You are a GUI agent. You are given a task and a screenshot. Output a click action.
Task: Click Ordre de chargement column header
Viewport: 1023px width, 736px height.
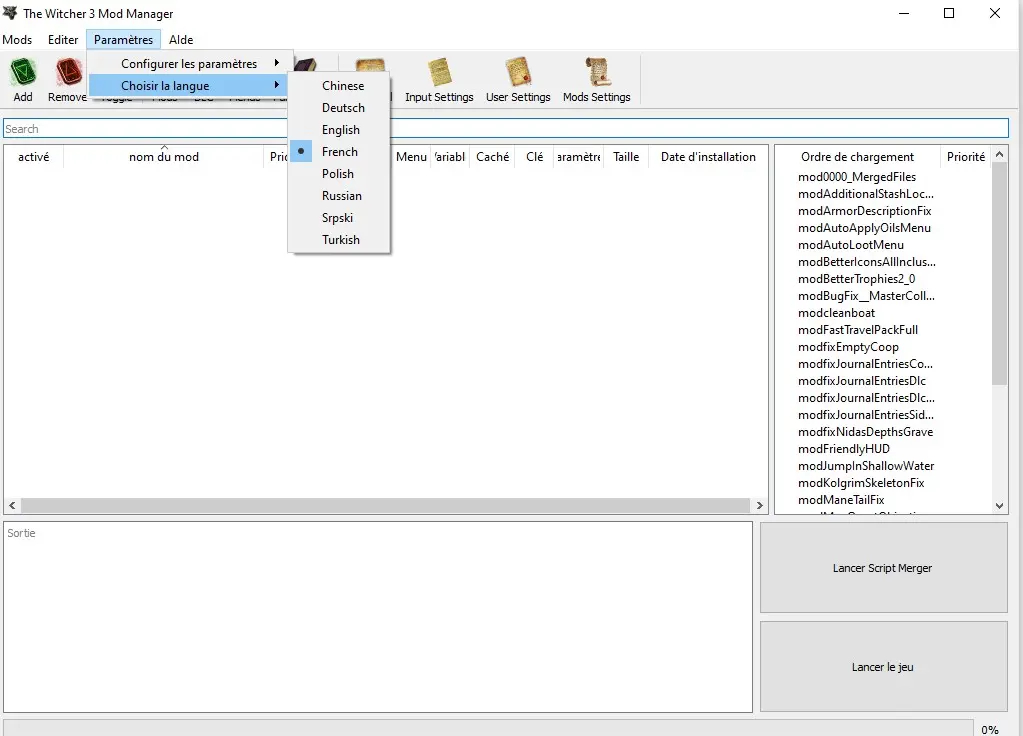[857, 157]
